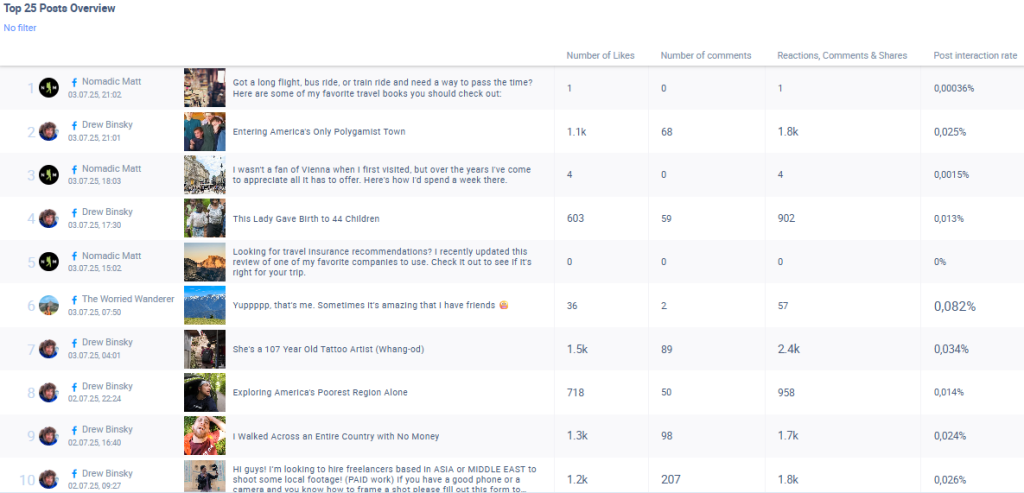The image size is (1024, 493).
Task: Open thumbnail of 107 Year Old Tattoo Artist post
Action: pyautogui.click(x=204, y=349)
